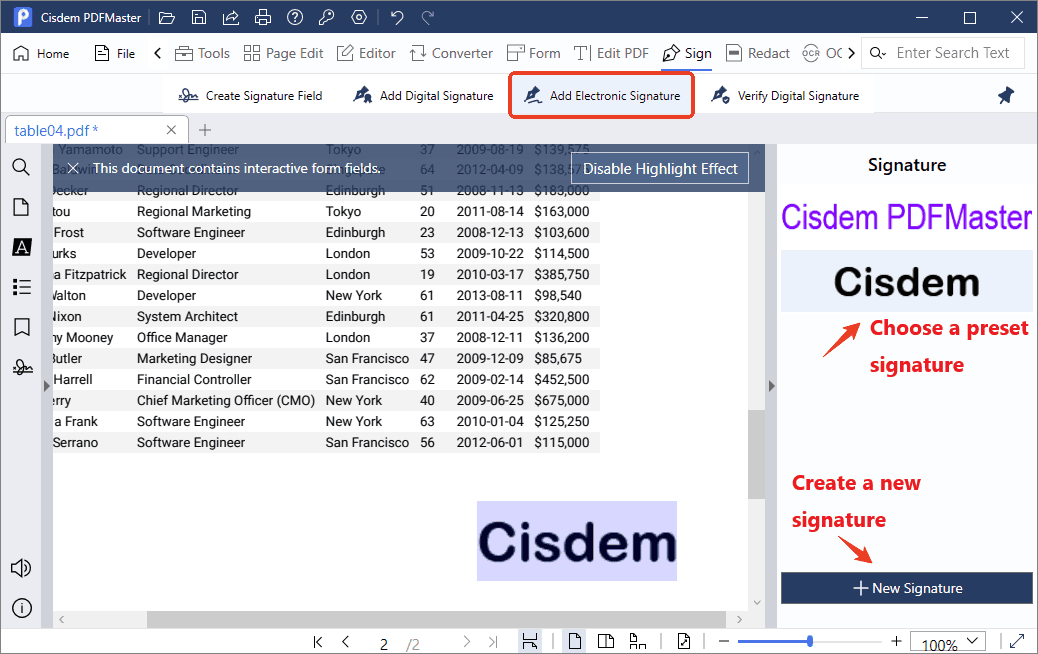Viewport: 1038px width, 654px height.
Task: Click Add Electronic Signature
Action: pyautogui.click(x=602, y=96)
